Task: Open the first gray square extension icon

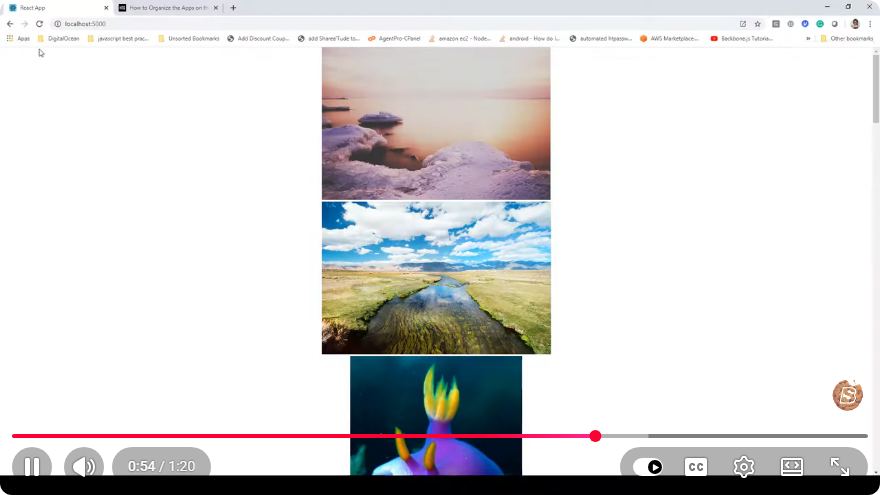Action: 776,24
